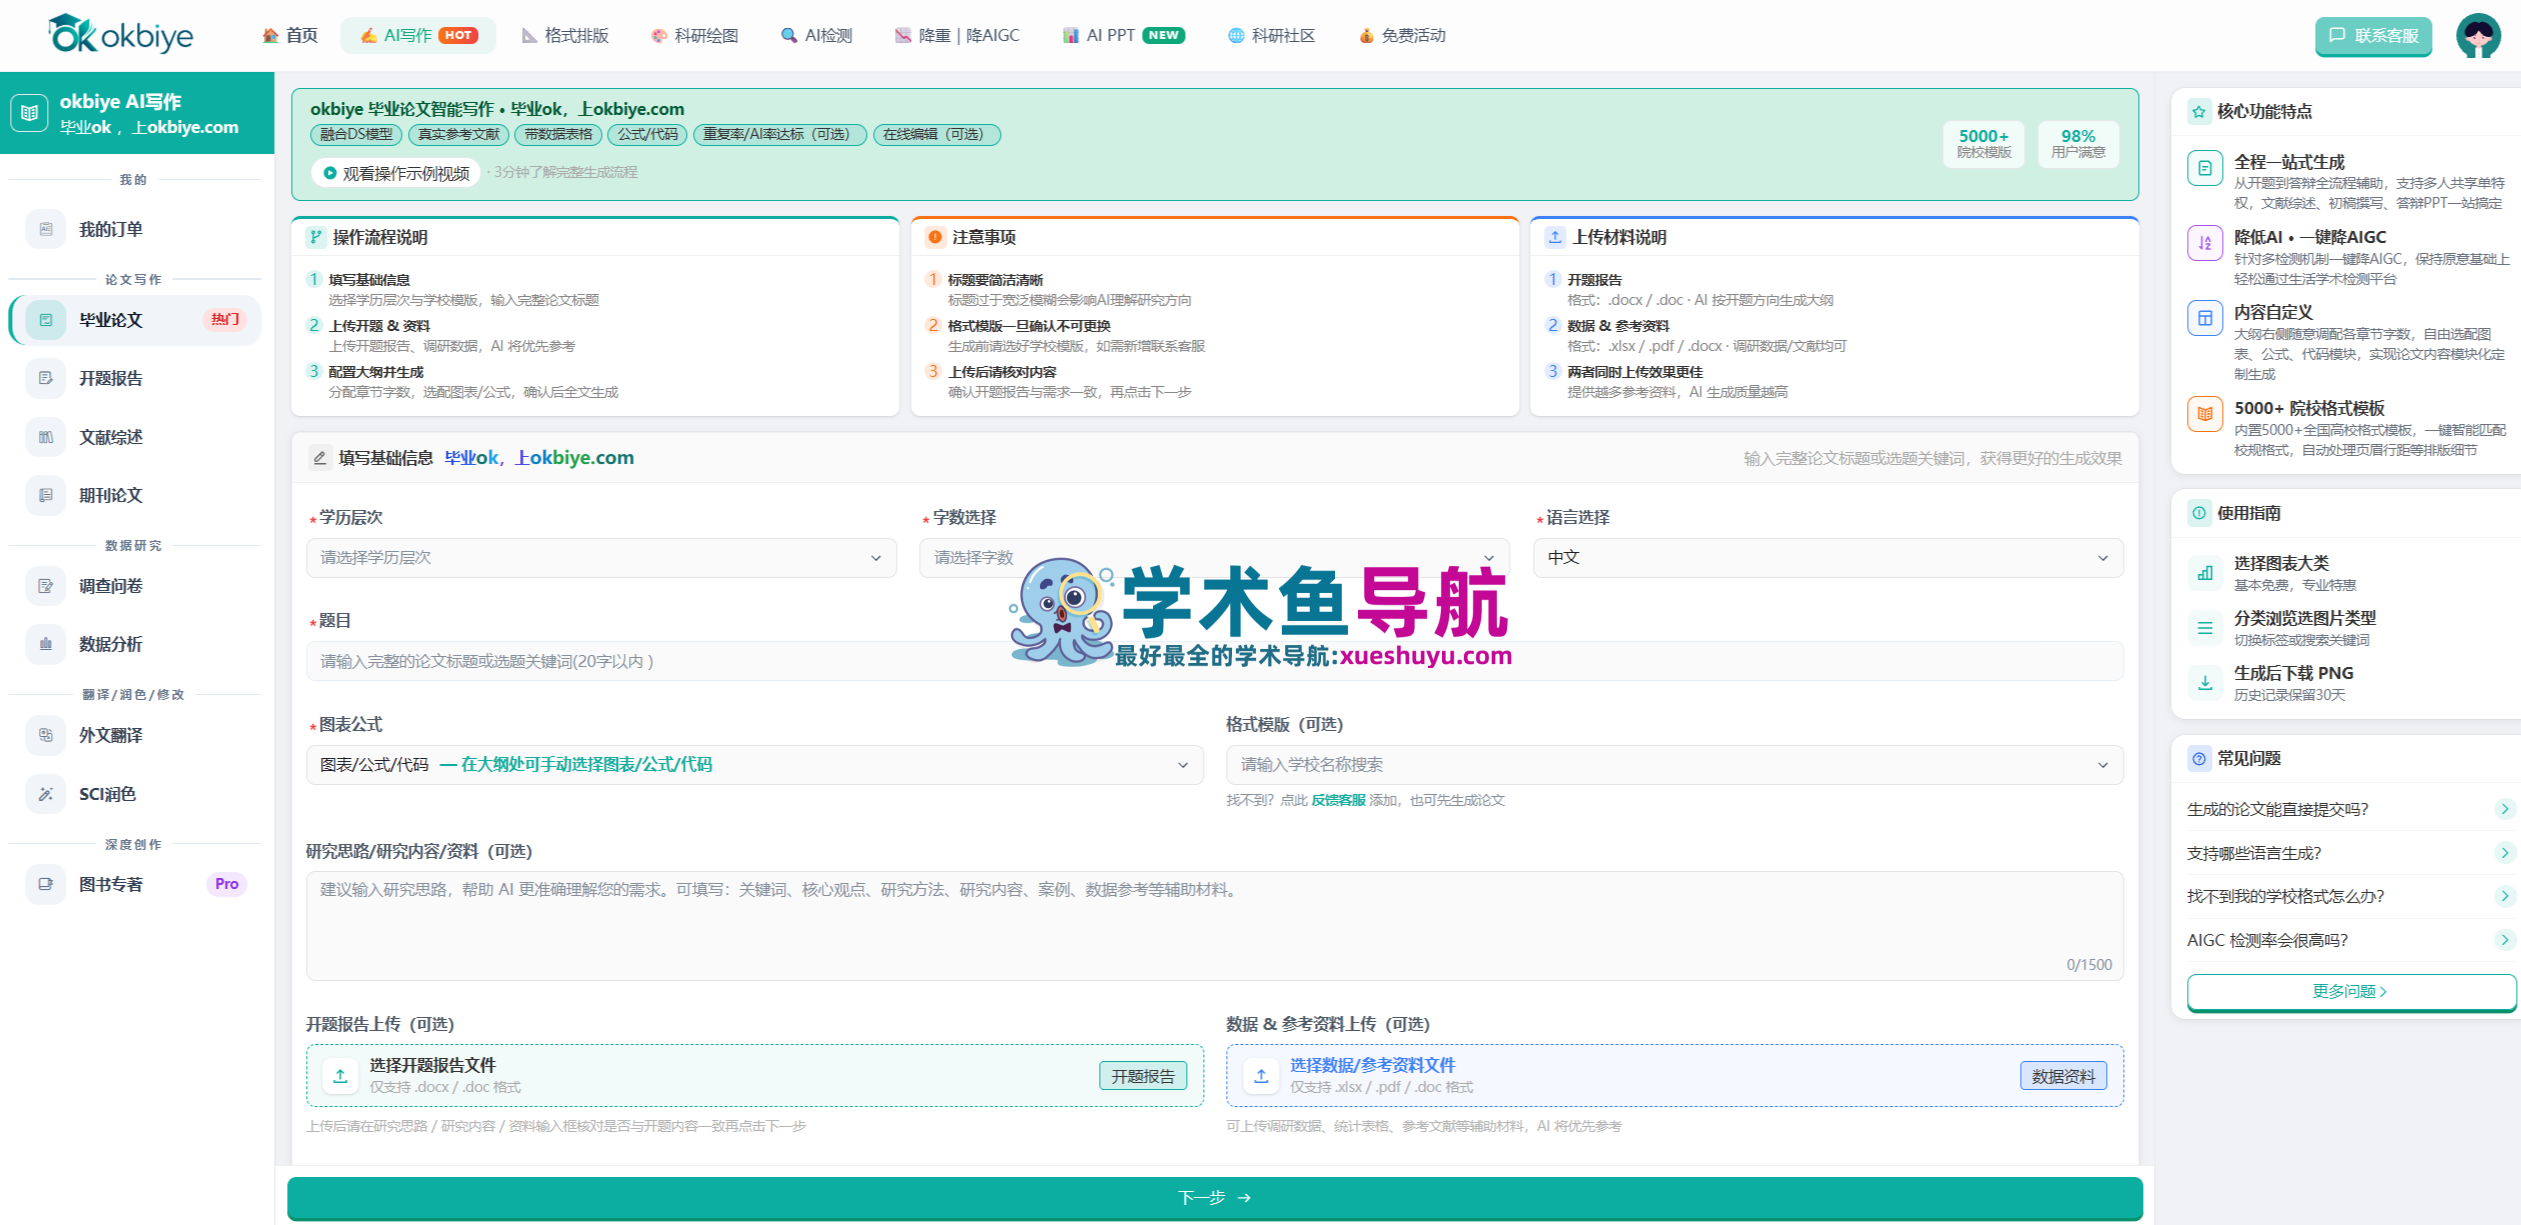Expand FAQ 找不到我的学校格式怎么办?

(2350, 896)
